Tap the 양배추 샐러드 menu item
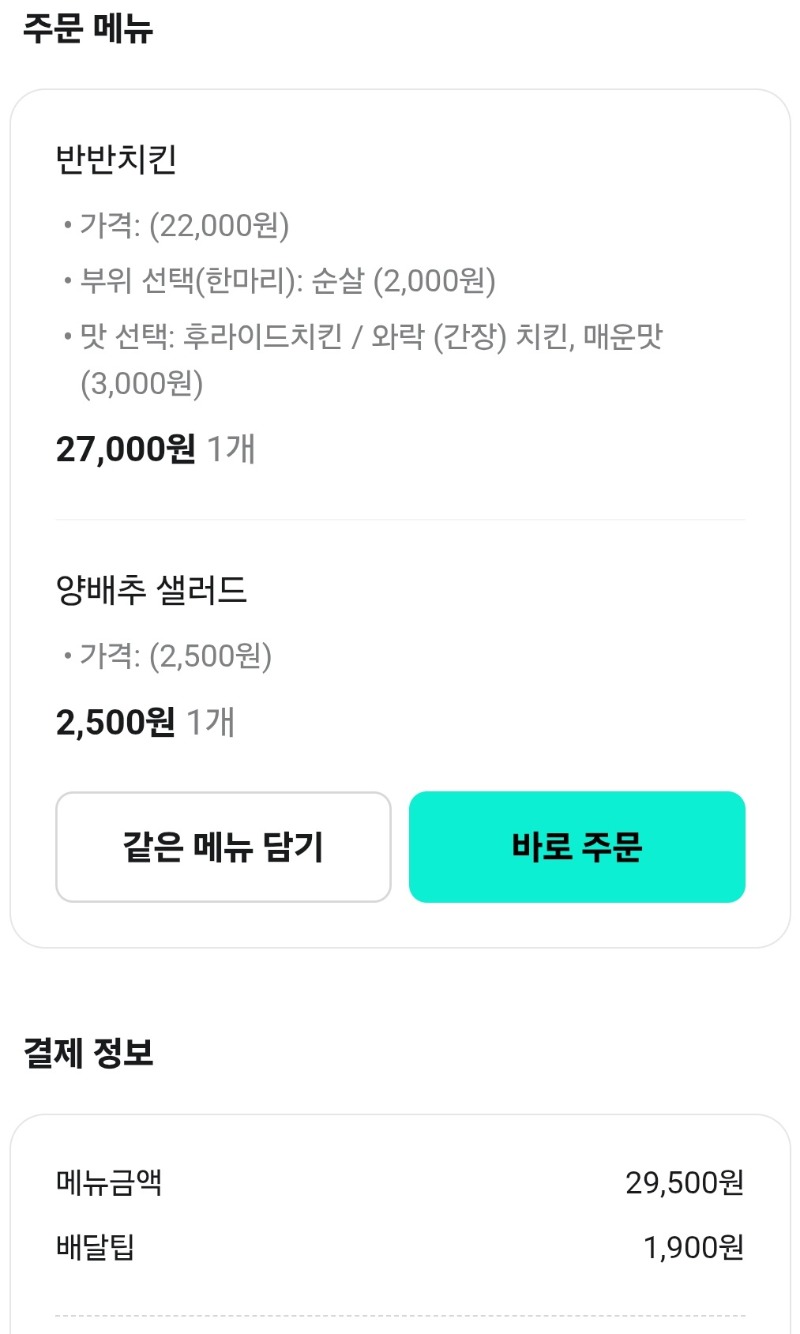The image size is (800, 1334). coord(152,590)
